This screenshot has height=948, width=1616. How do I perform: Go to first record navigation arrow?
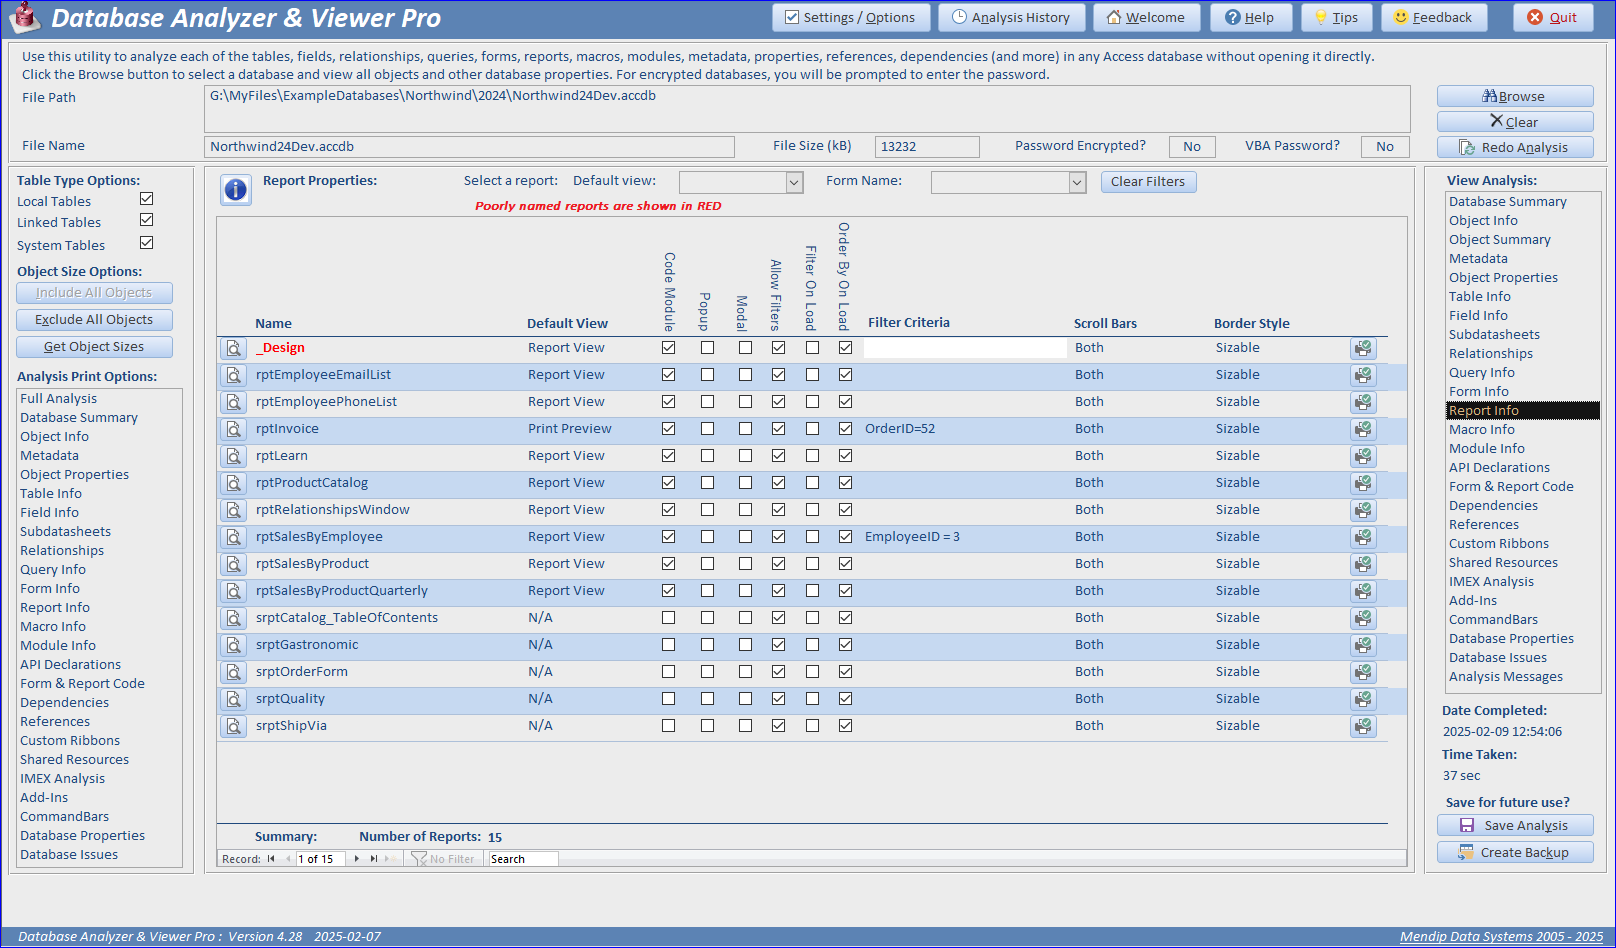point(271,859)
